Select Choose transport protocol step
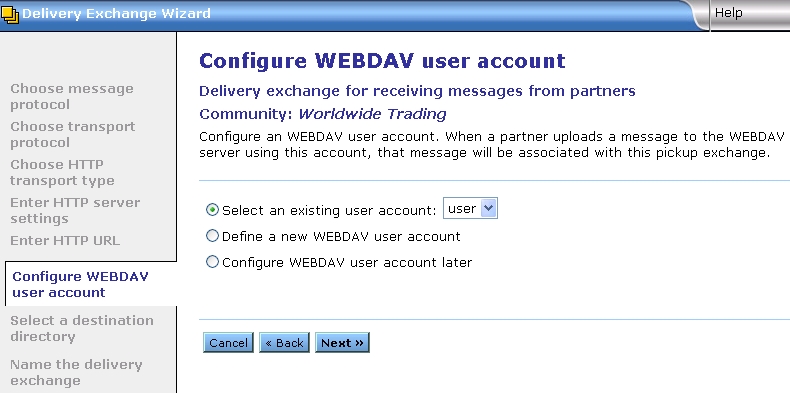 73,135
